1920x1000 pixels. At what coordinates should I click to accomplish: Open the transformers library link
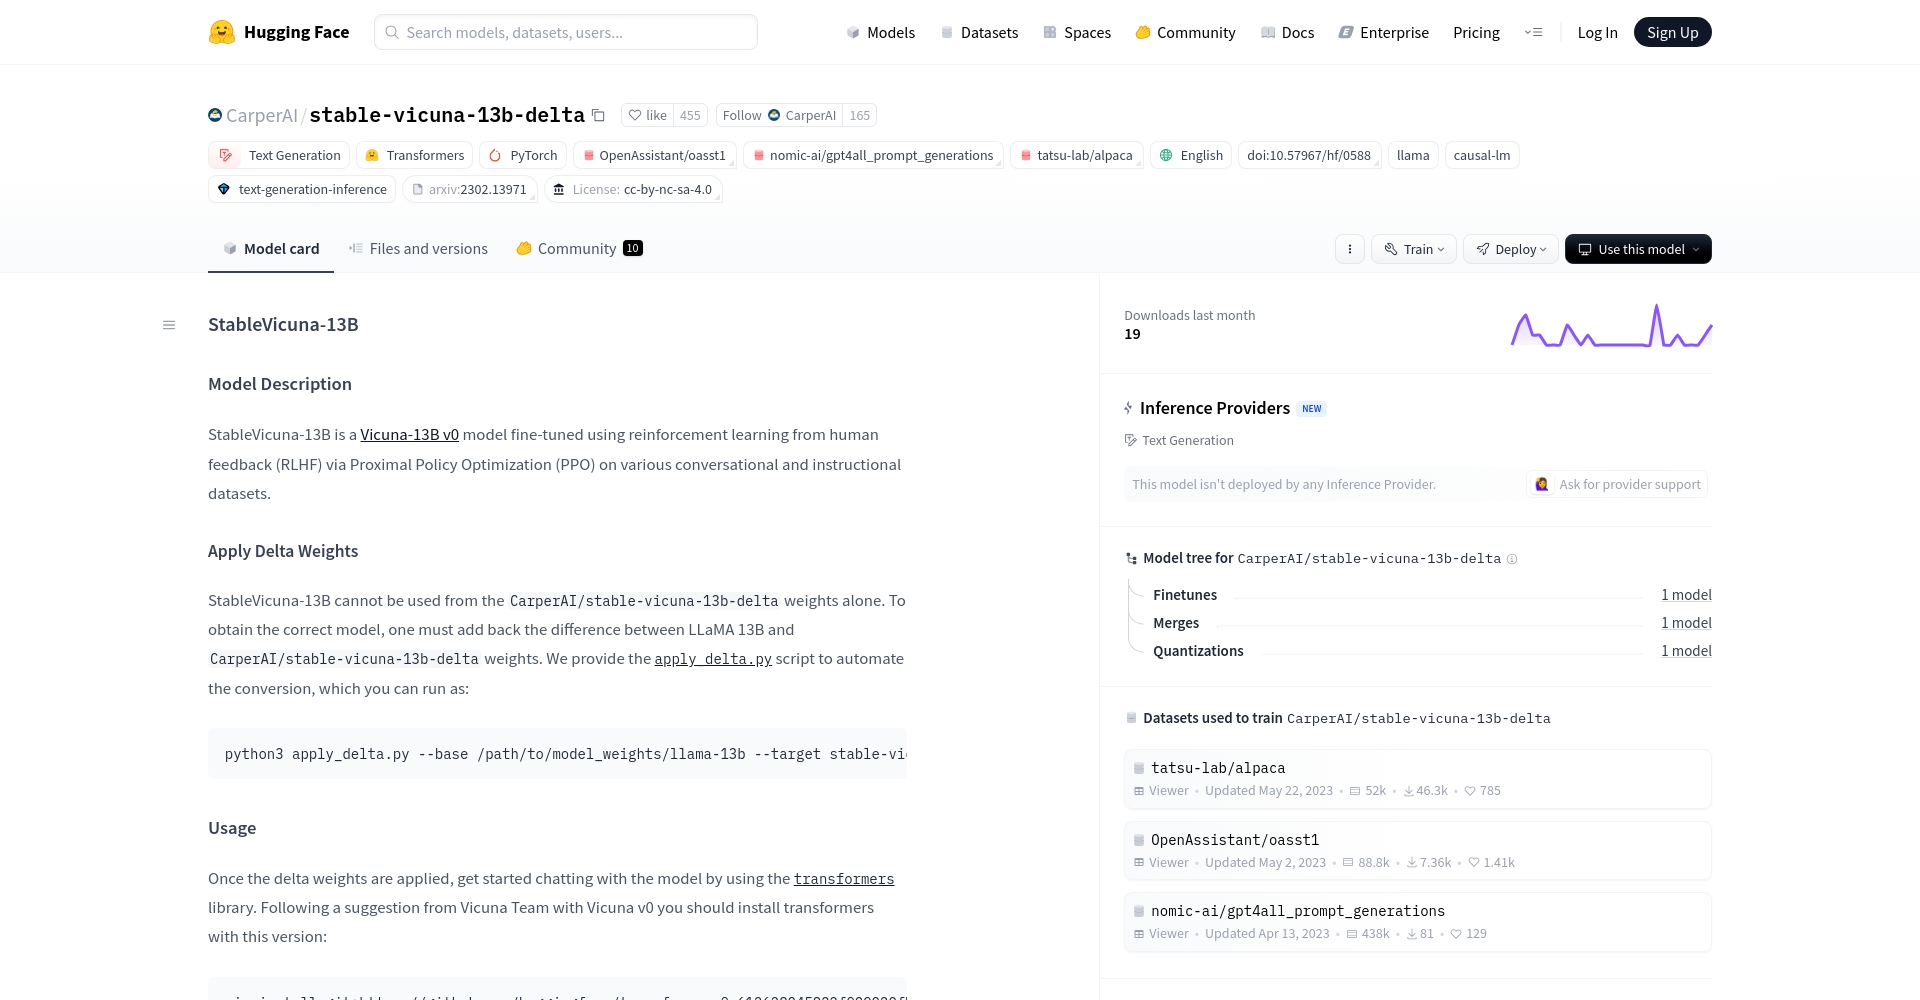point(844,879)
